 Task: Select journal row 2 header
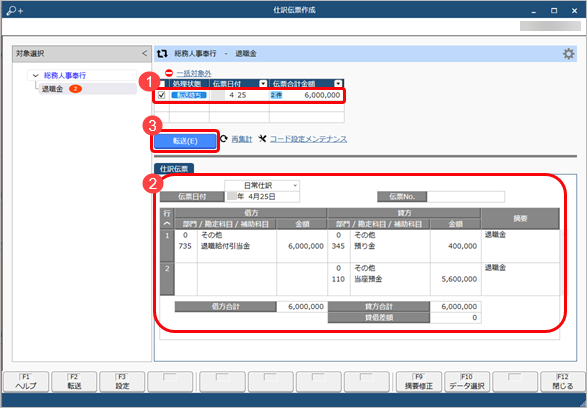[167, 279]
